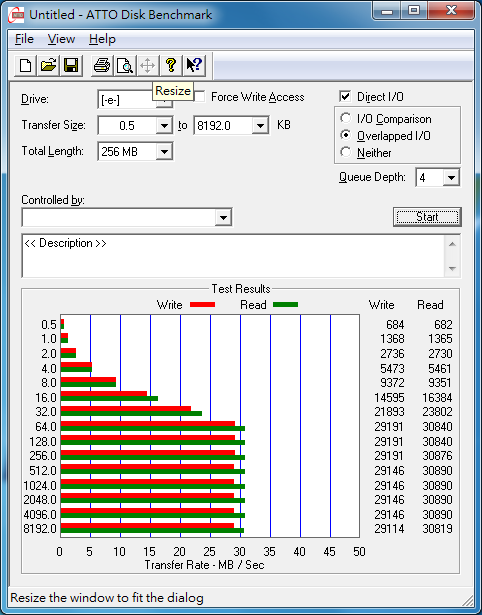Save results with the floppy disk icon
482x615 pixels.
click(x=71, y=65)
